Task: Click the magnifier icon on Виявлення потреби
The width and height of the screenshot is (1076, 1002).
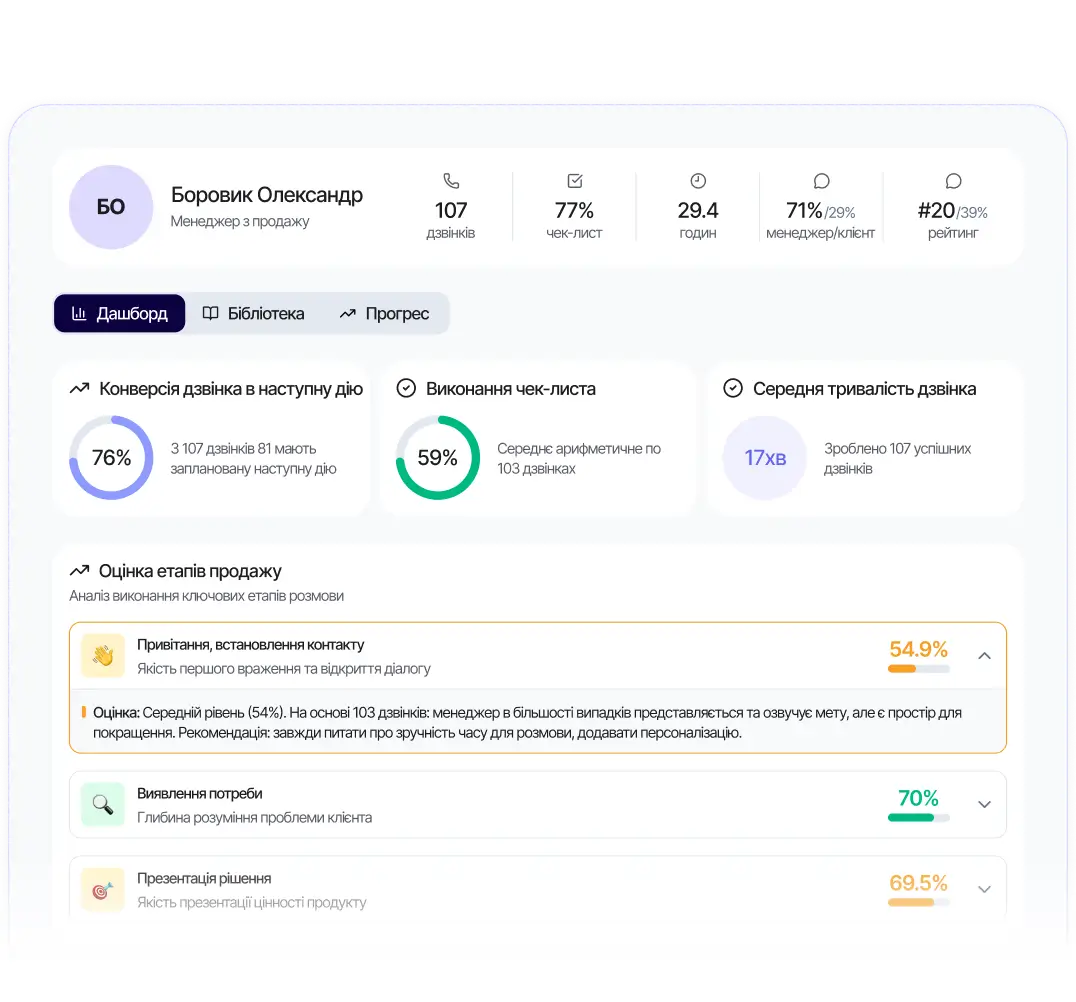Action: click(x=102, y=804)
